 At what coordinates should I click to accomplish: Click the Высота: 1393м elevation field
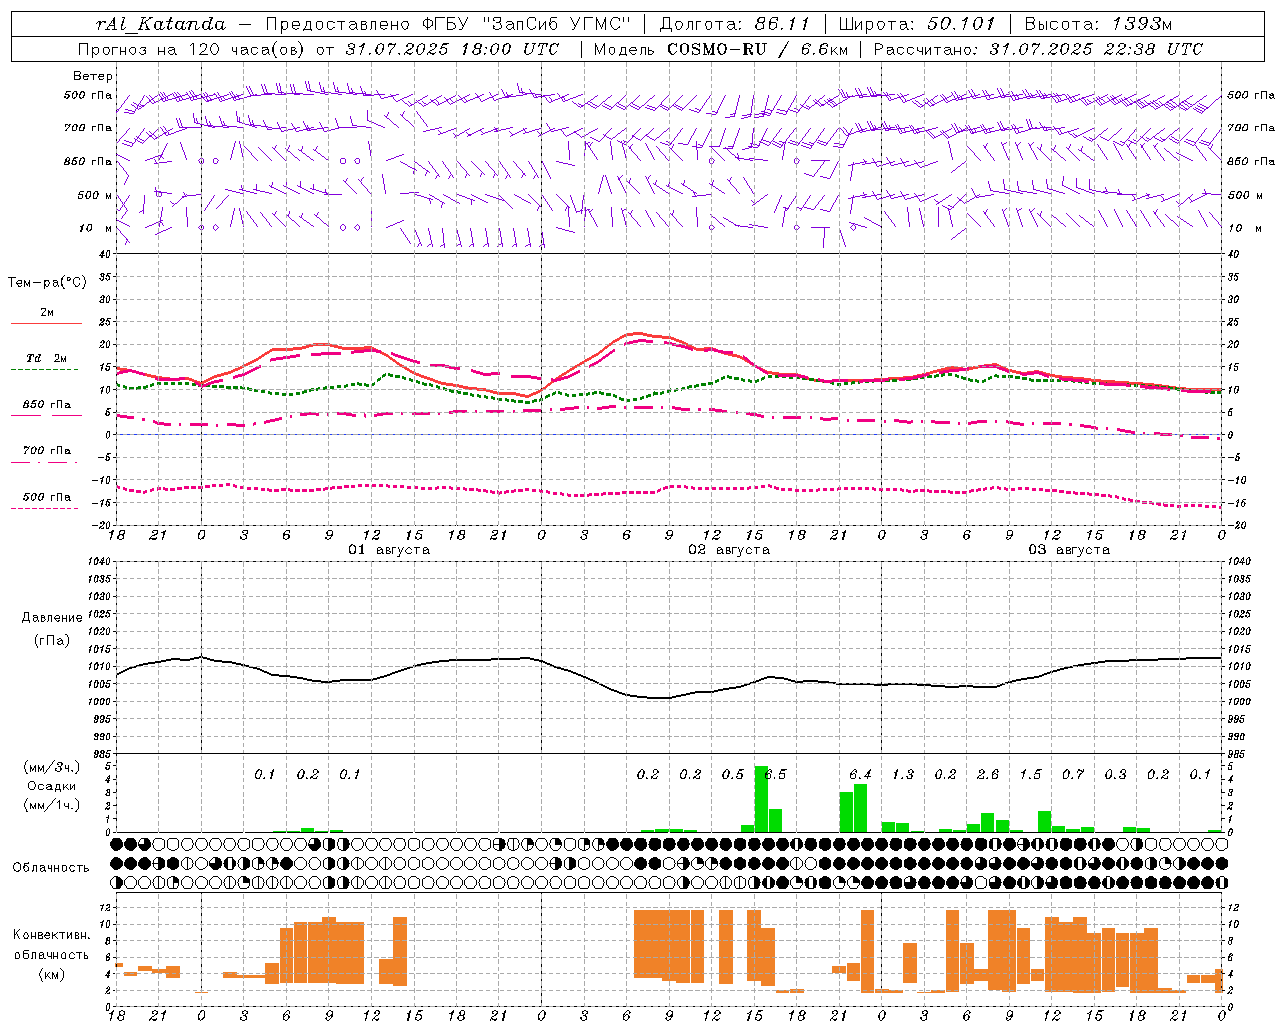[1098, 24]
